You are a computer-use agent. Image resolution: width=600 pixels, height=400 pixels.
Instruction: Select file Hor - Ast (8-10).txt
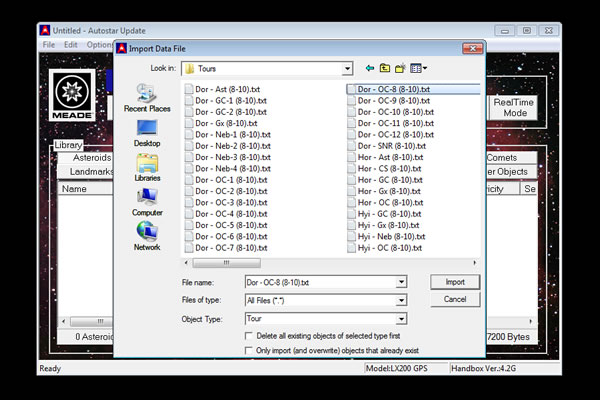pyautogui.click(x=385, y=157)
